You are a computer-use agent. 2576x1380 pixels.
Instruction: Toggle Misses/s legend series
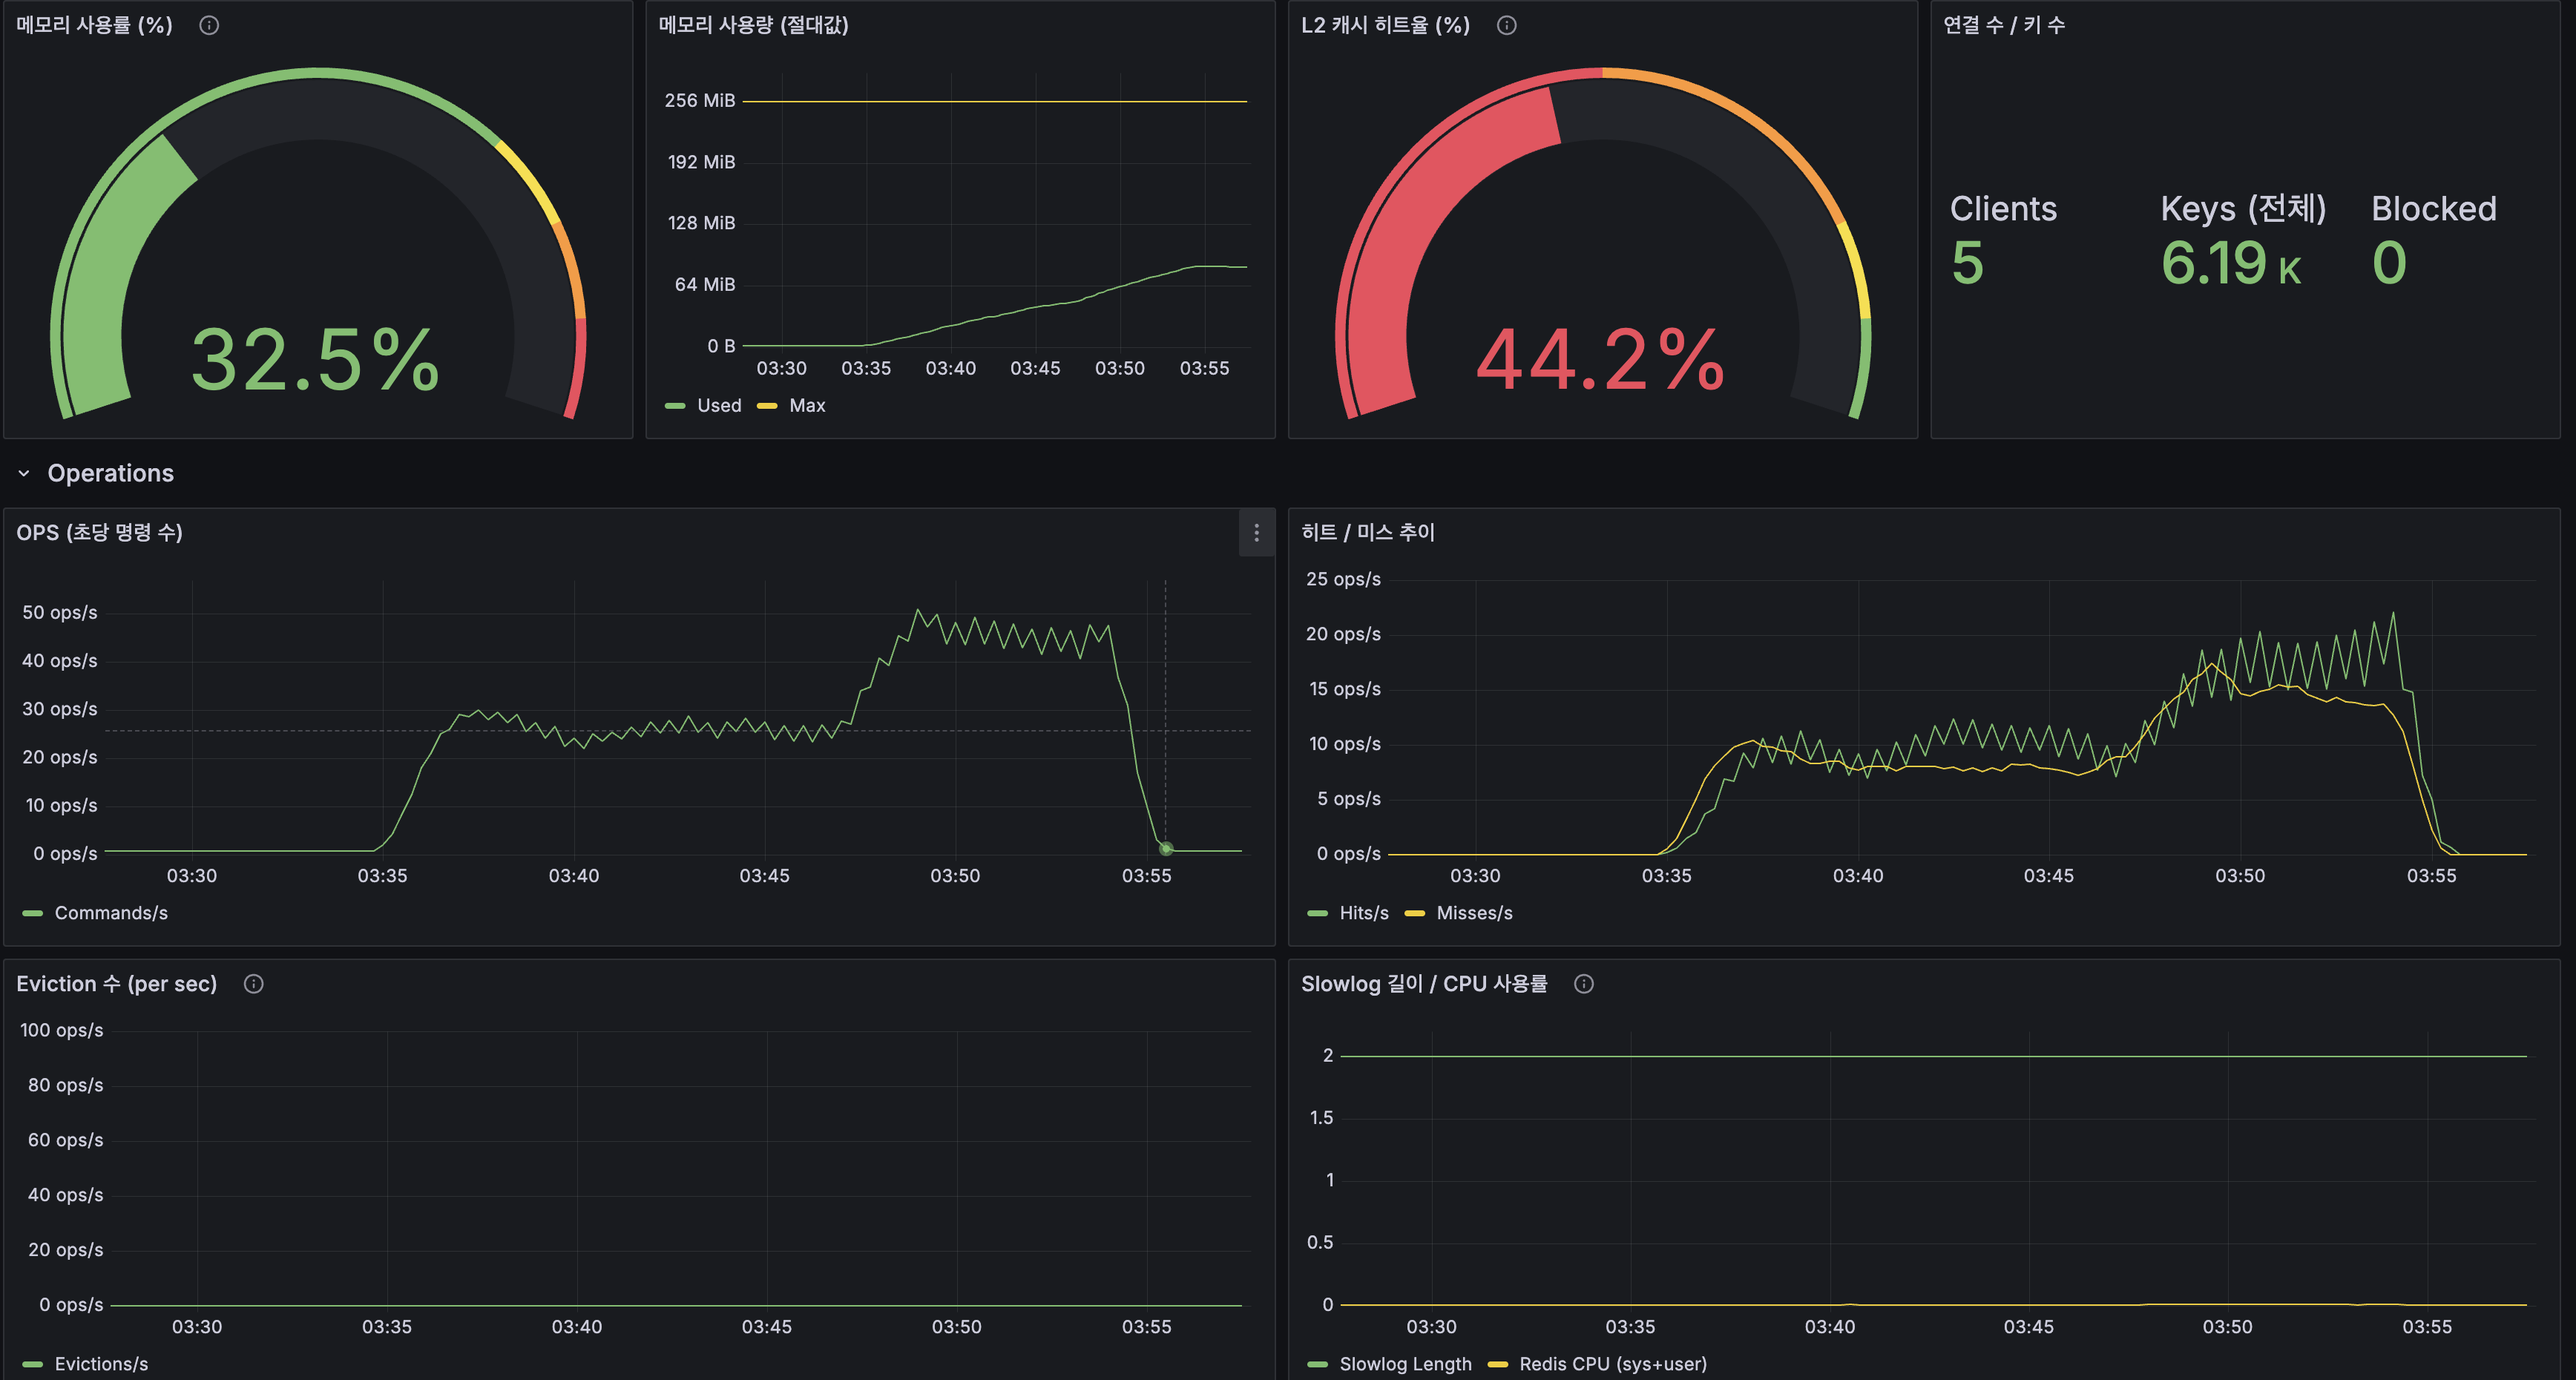click(1474, 913)
